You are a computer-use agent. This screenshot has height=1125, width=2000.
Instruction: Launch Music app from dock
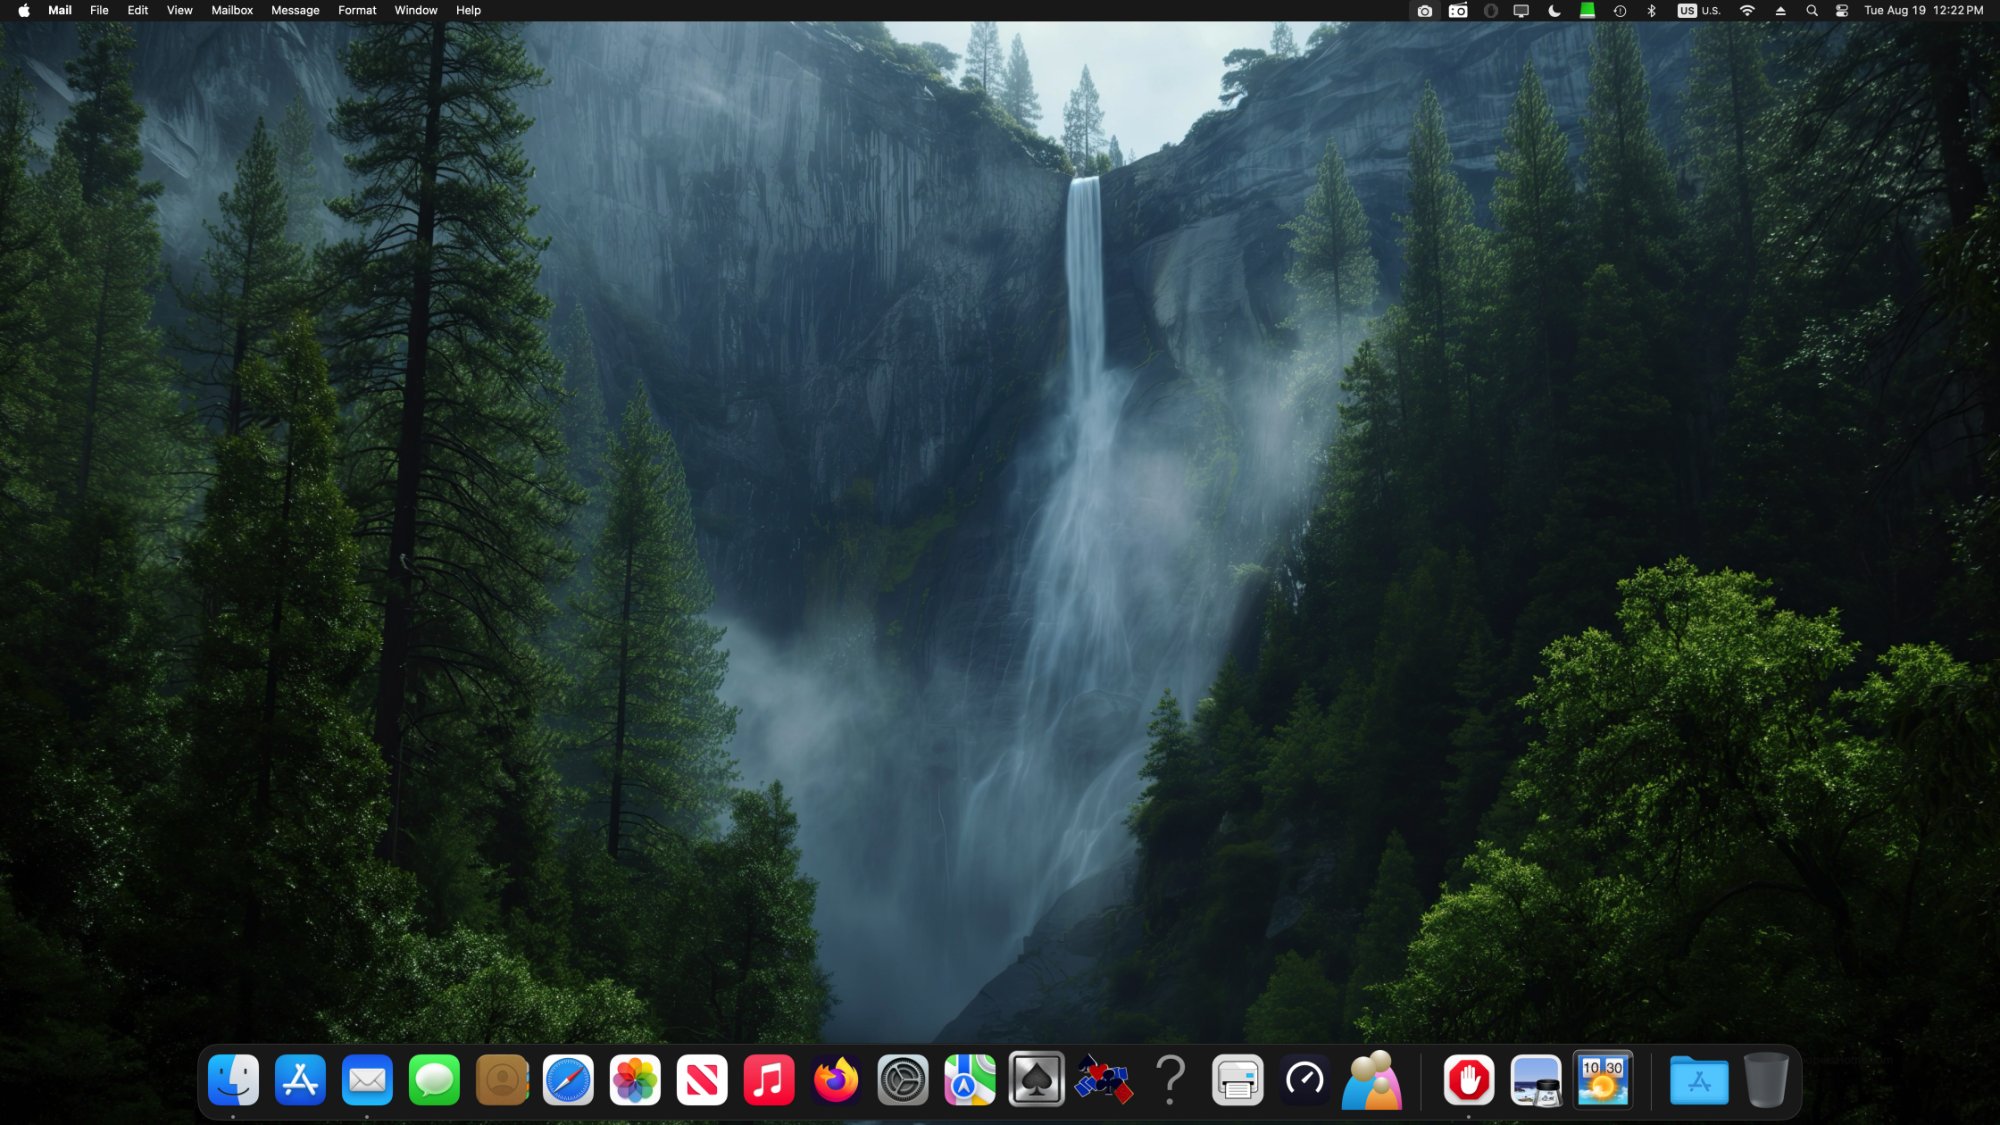click(x=769, y=1080)
